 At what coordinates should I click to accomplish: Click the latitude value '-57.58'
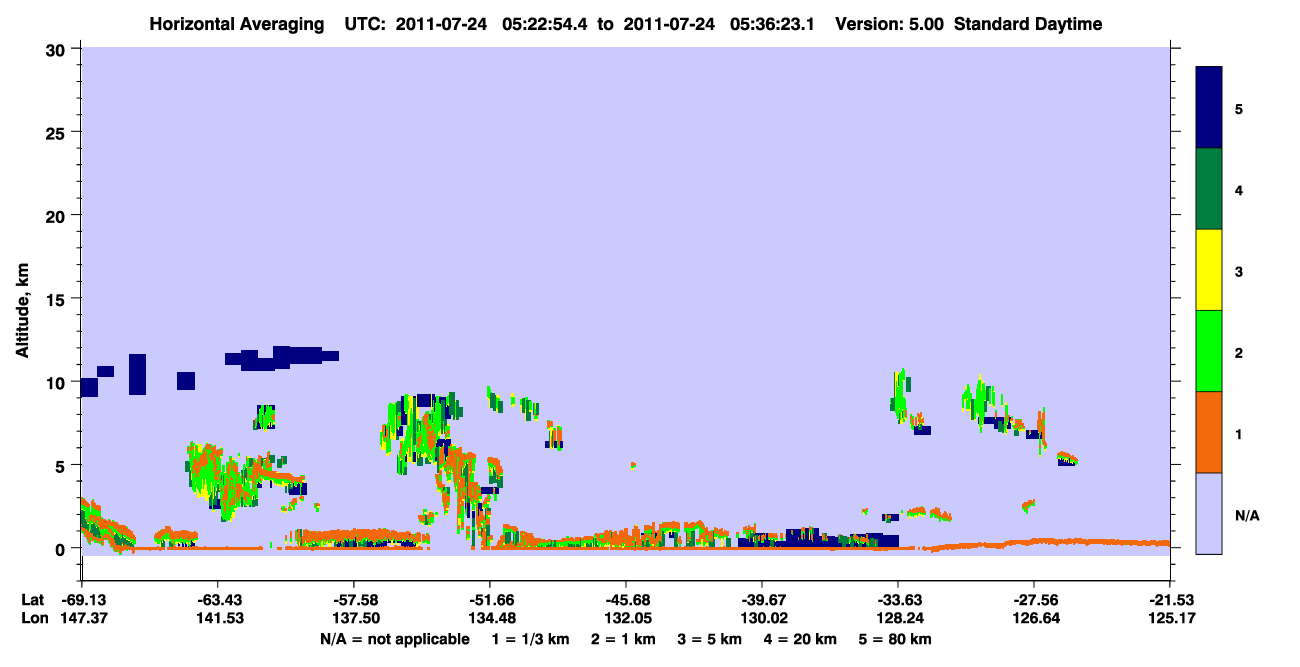pyautogui.click(x=353, y=600)
